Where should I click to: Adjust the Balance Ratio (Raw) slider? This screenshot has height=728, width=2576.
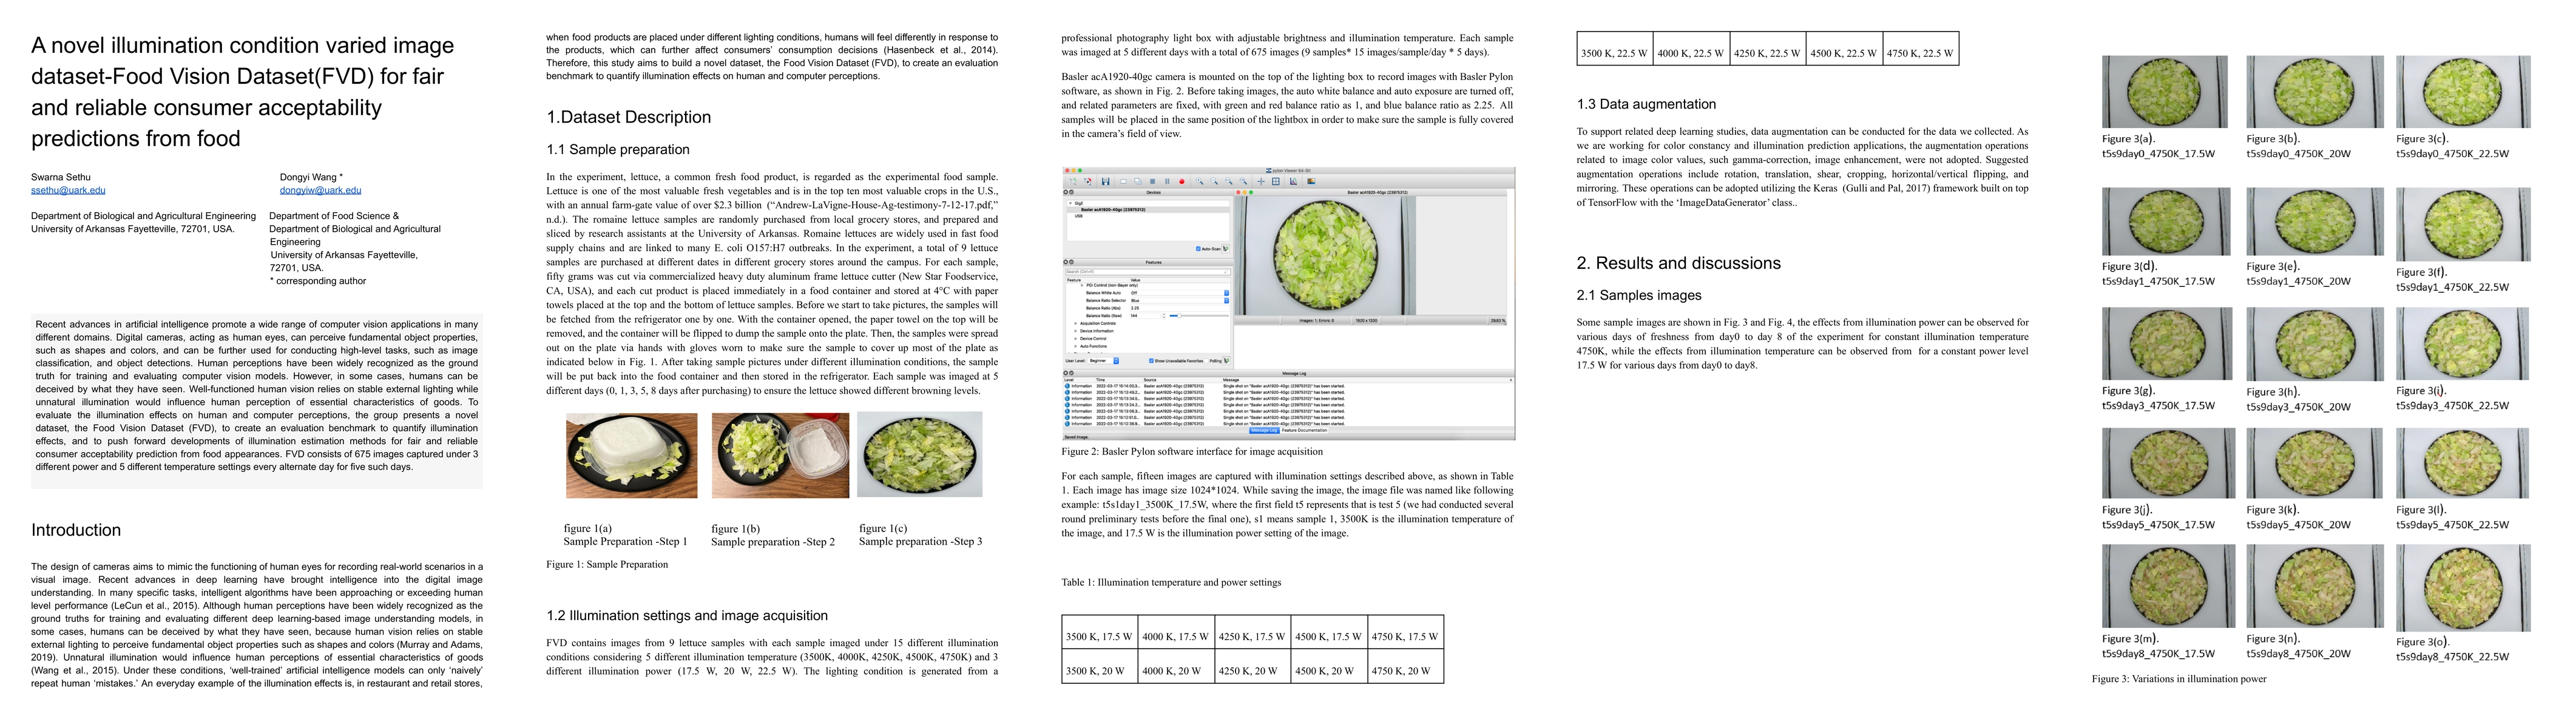[x=1199, y=316]
